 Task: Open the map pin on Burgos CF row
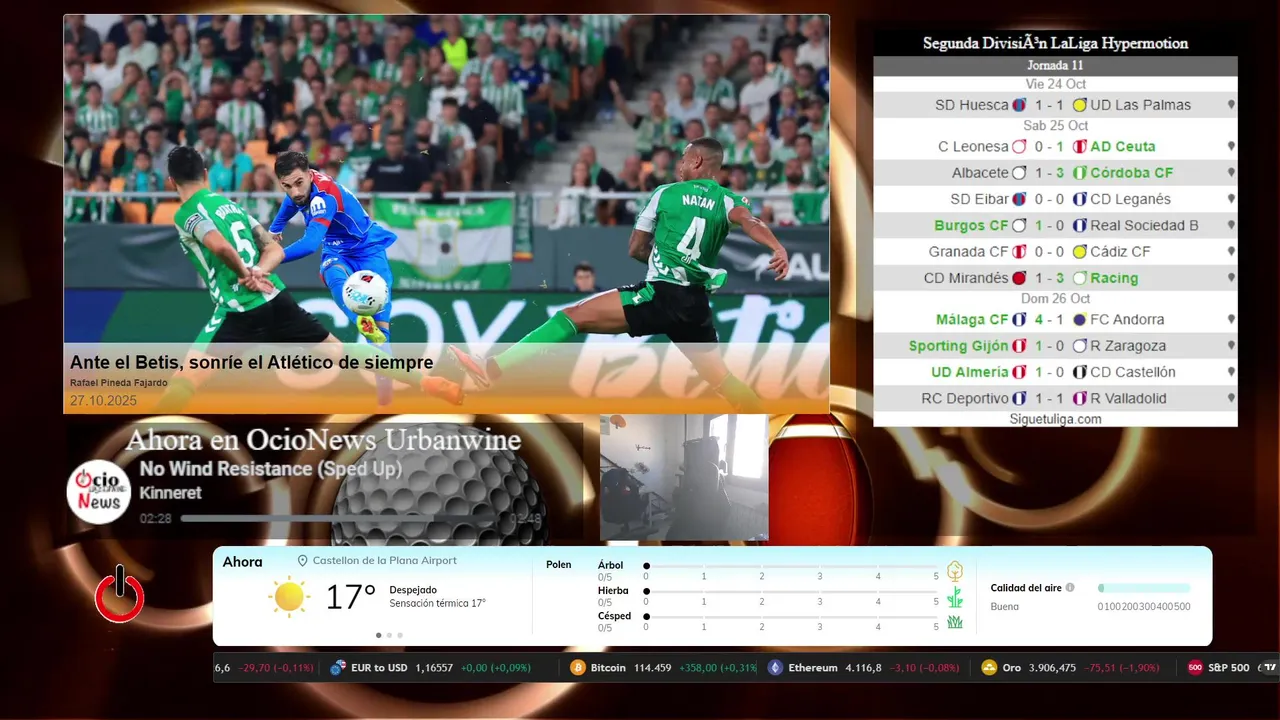[x=1231, y=226]
